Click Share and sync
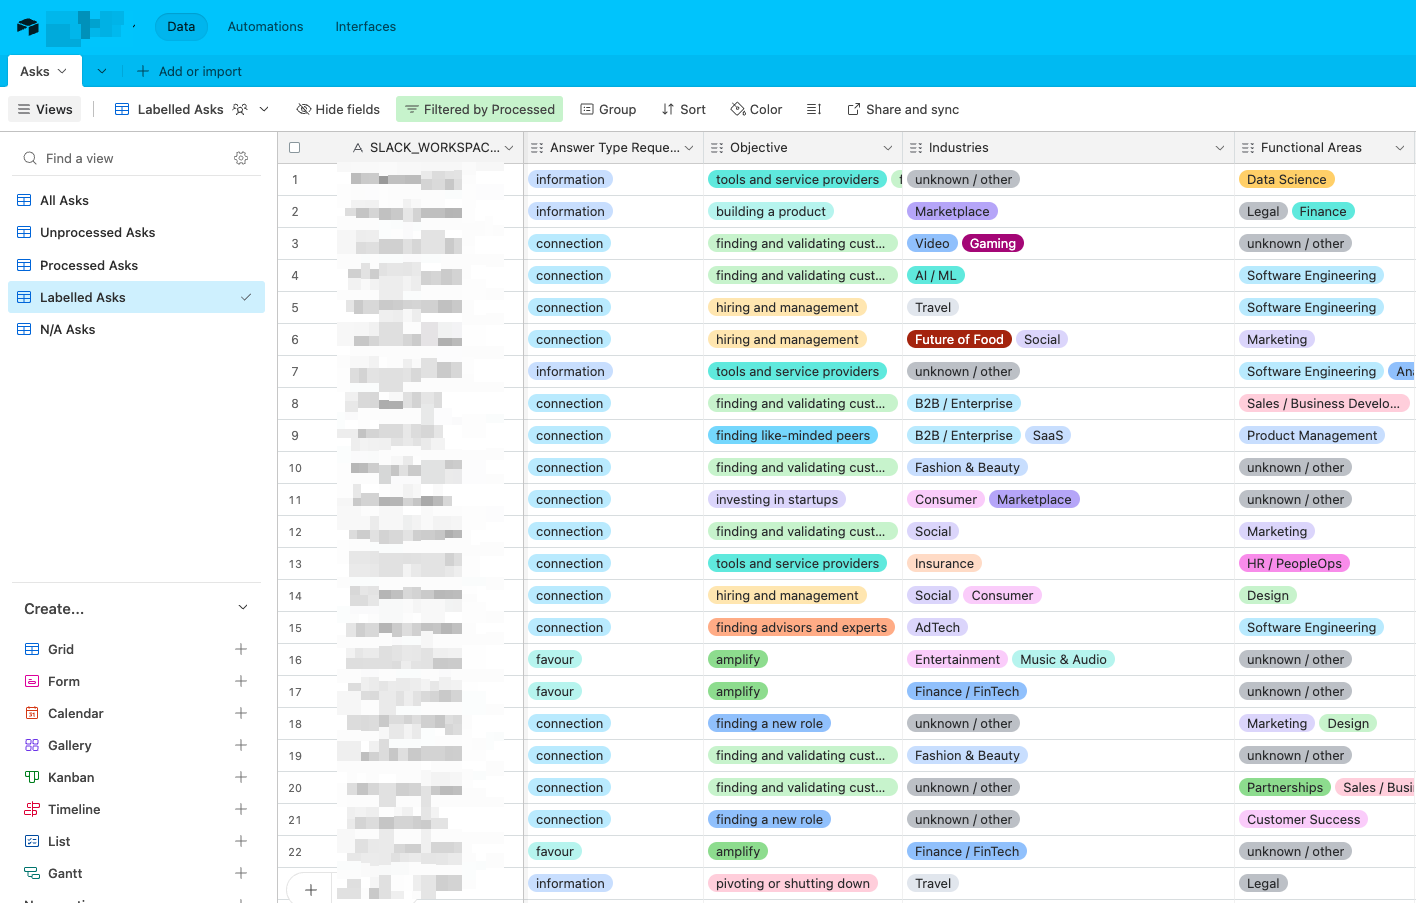Viewport: 1416px width, 903px height. (x=902, y=109)
